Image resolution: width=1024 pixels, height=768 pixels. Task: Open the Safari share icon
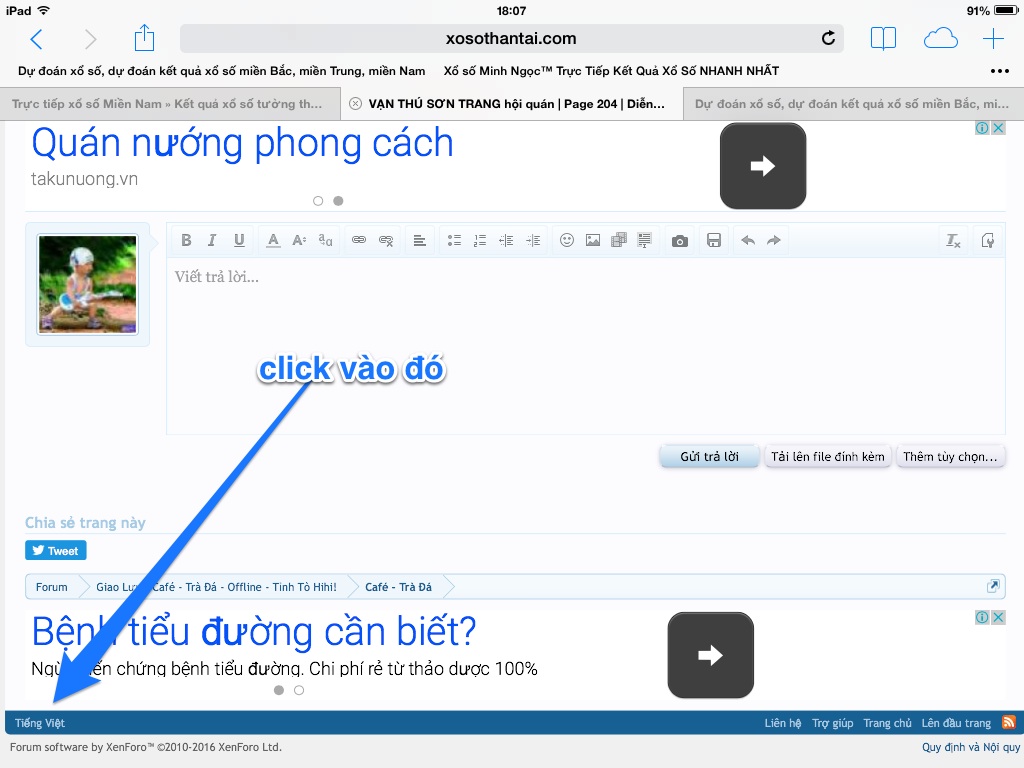145,39
